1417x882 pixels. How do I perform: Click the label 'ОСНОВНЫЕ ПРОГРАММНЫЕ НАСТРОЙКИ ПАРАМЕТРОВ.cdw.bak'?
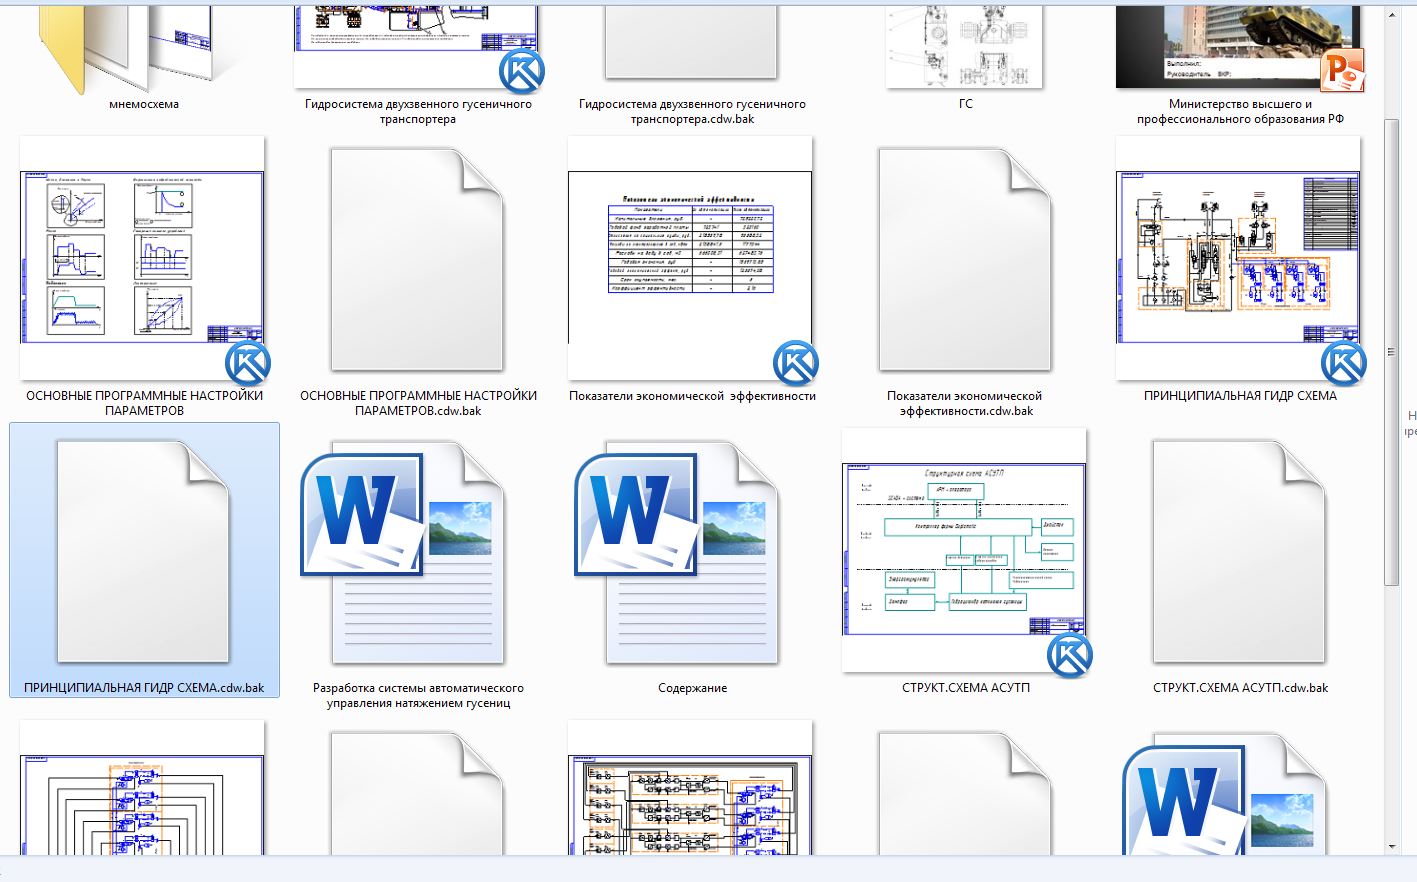(x=418, y=403)
